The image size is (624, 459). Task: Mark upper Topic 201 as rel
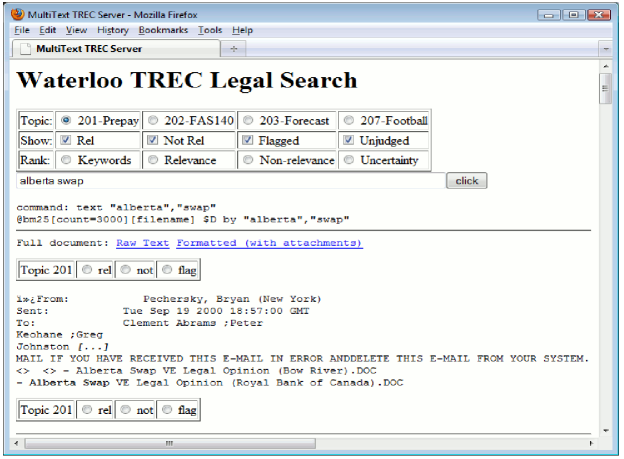[x=87, y=270]
